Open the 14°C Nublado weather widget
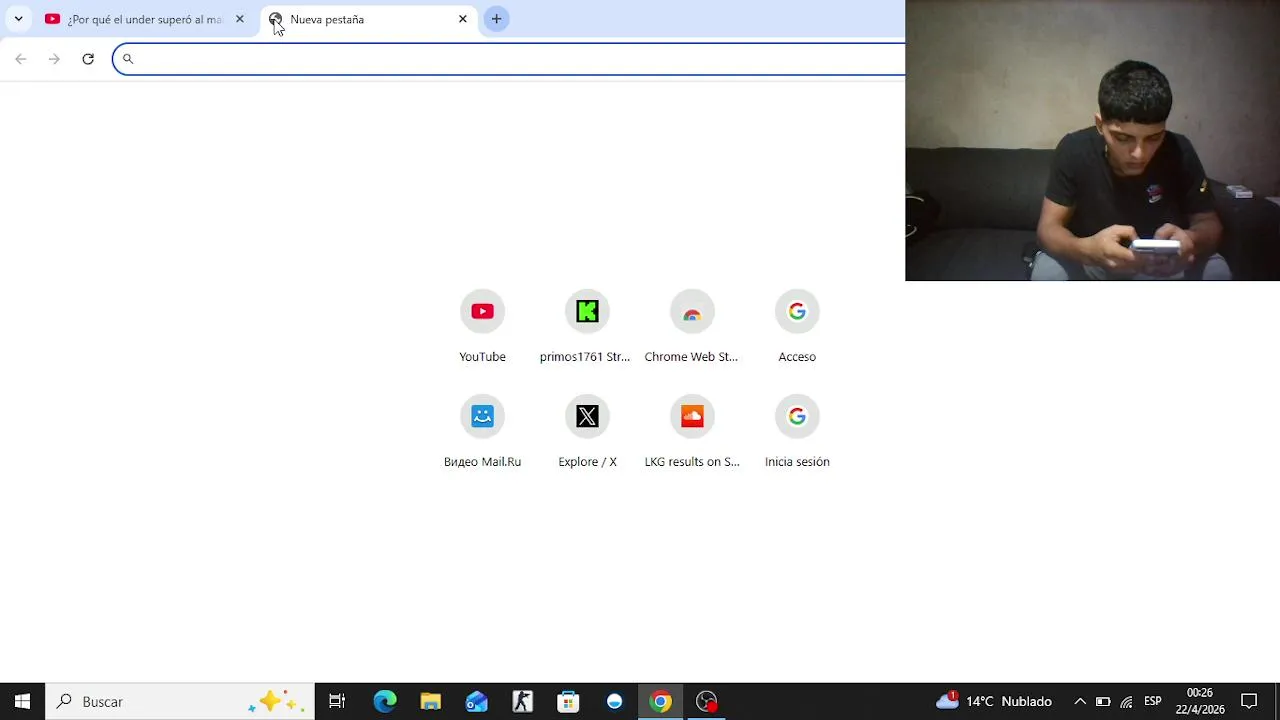This screenshot has width=1280, height=720. click(x=994, y=701)
